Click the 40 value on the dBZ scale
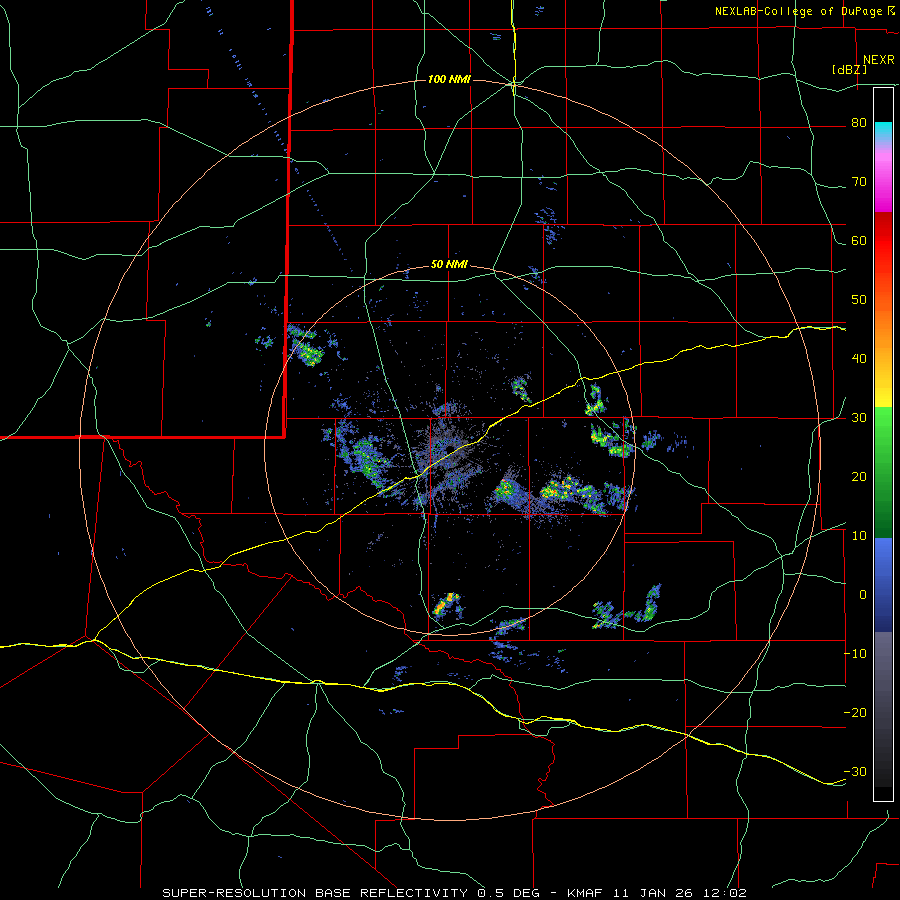 [x=859, y=359]
